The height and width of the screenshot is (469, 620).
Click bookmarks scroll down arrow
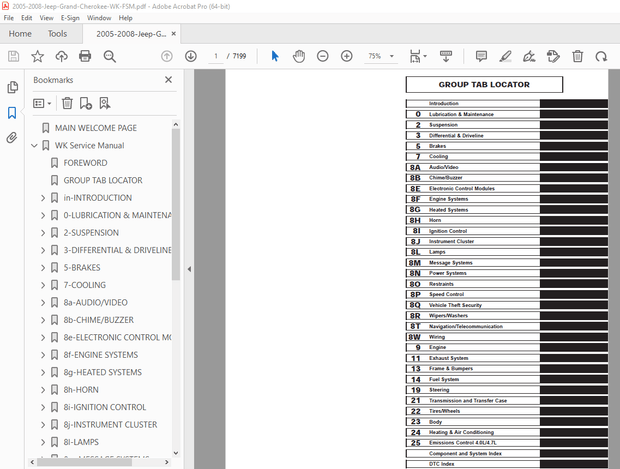(x=176, y=453)
